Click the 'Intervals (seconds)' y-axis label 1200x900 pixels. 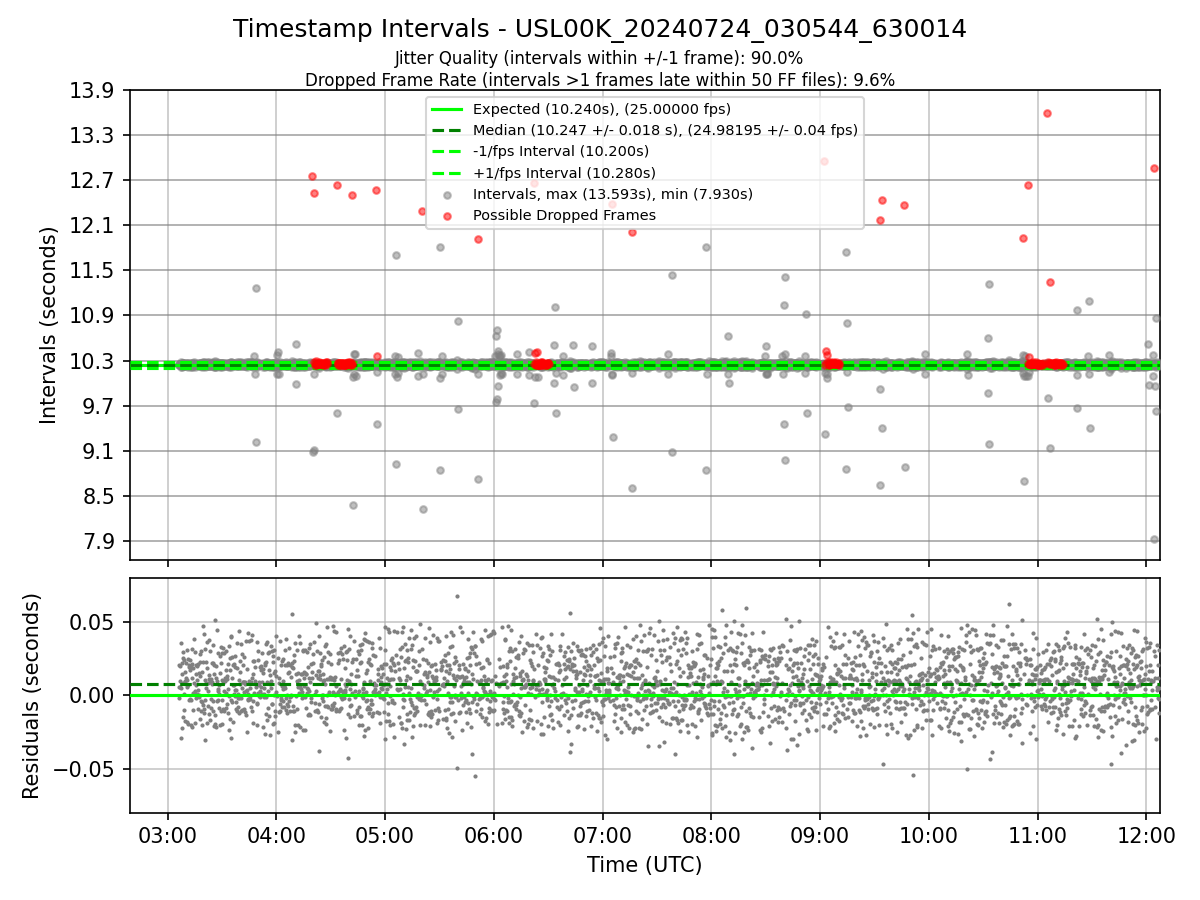click(48, 324)
